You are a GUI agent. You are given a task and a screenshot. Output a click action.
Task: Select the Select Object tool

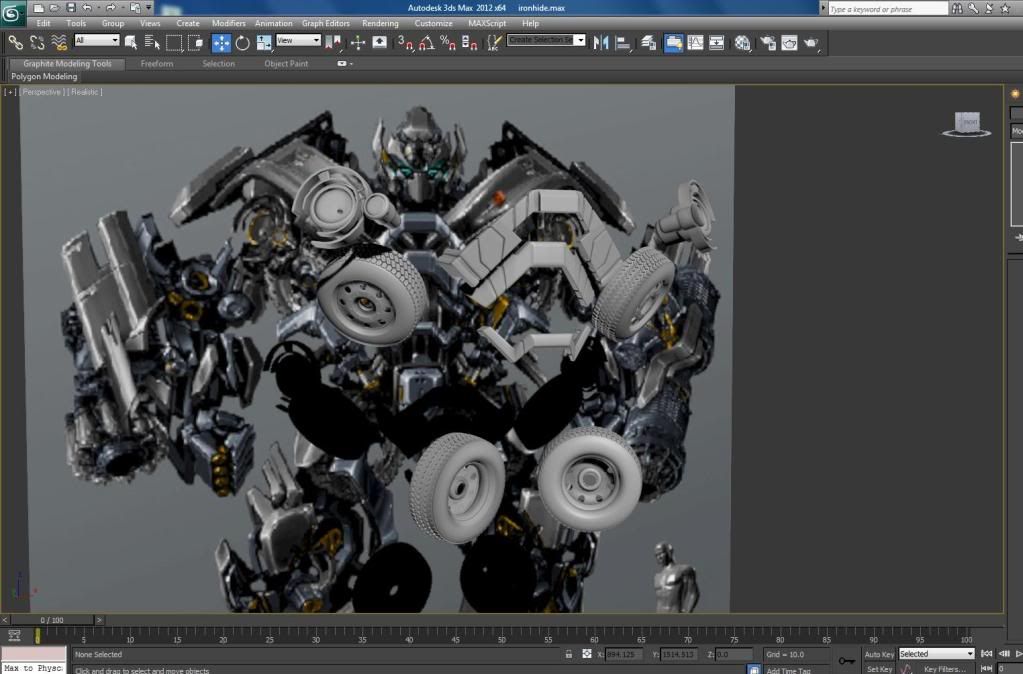[131, 43]
